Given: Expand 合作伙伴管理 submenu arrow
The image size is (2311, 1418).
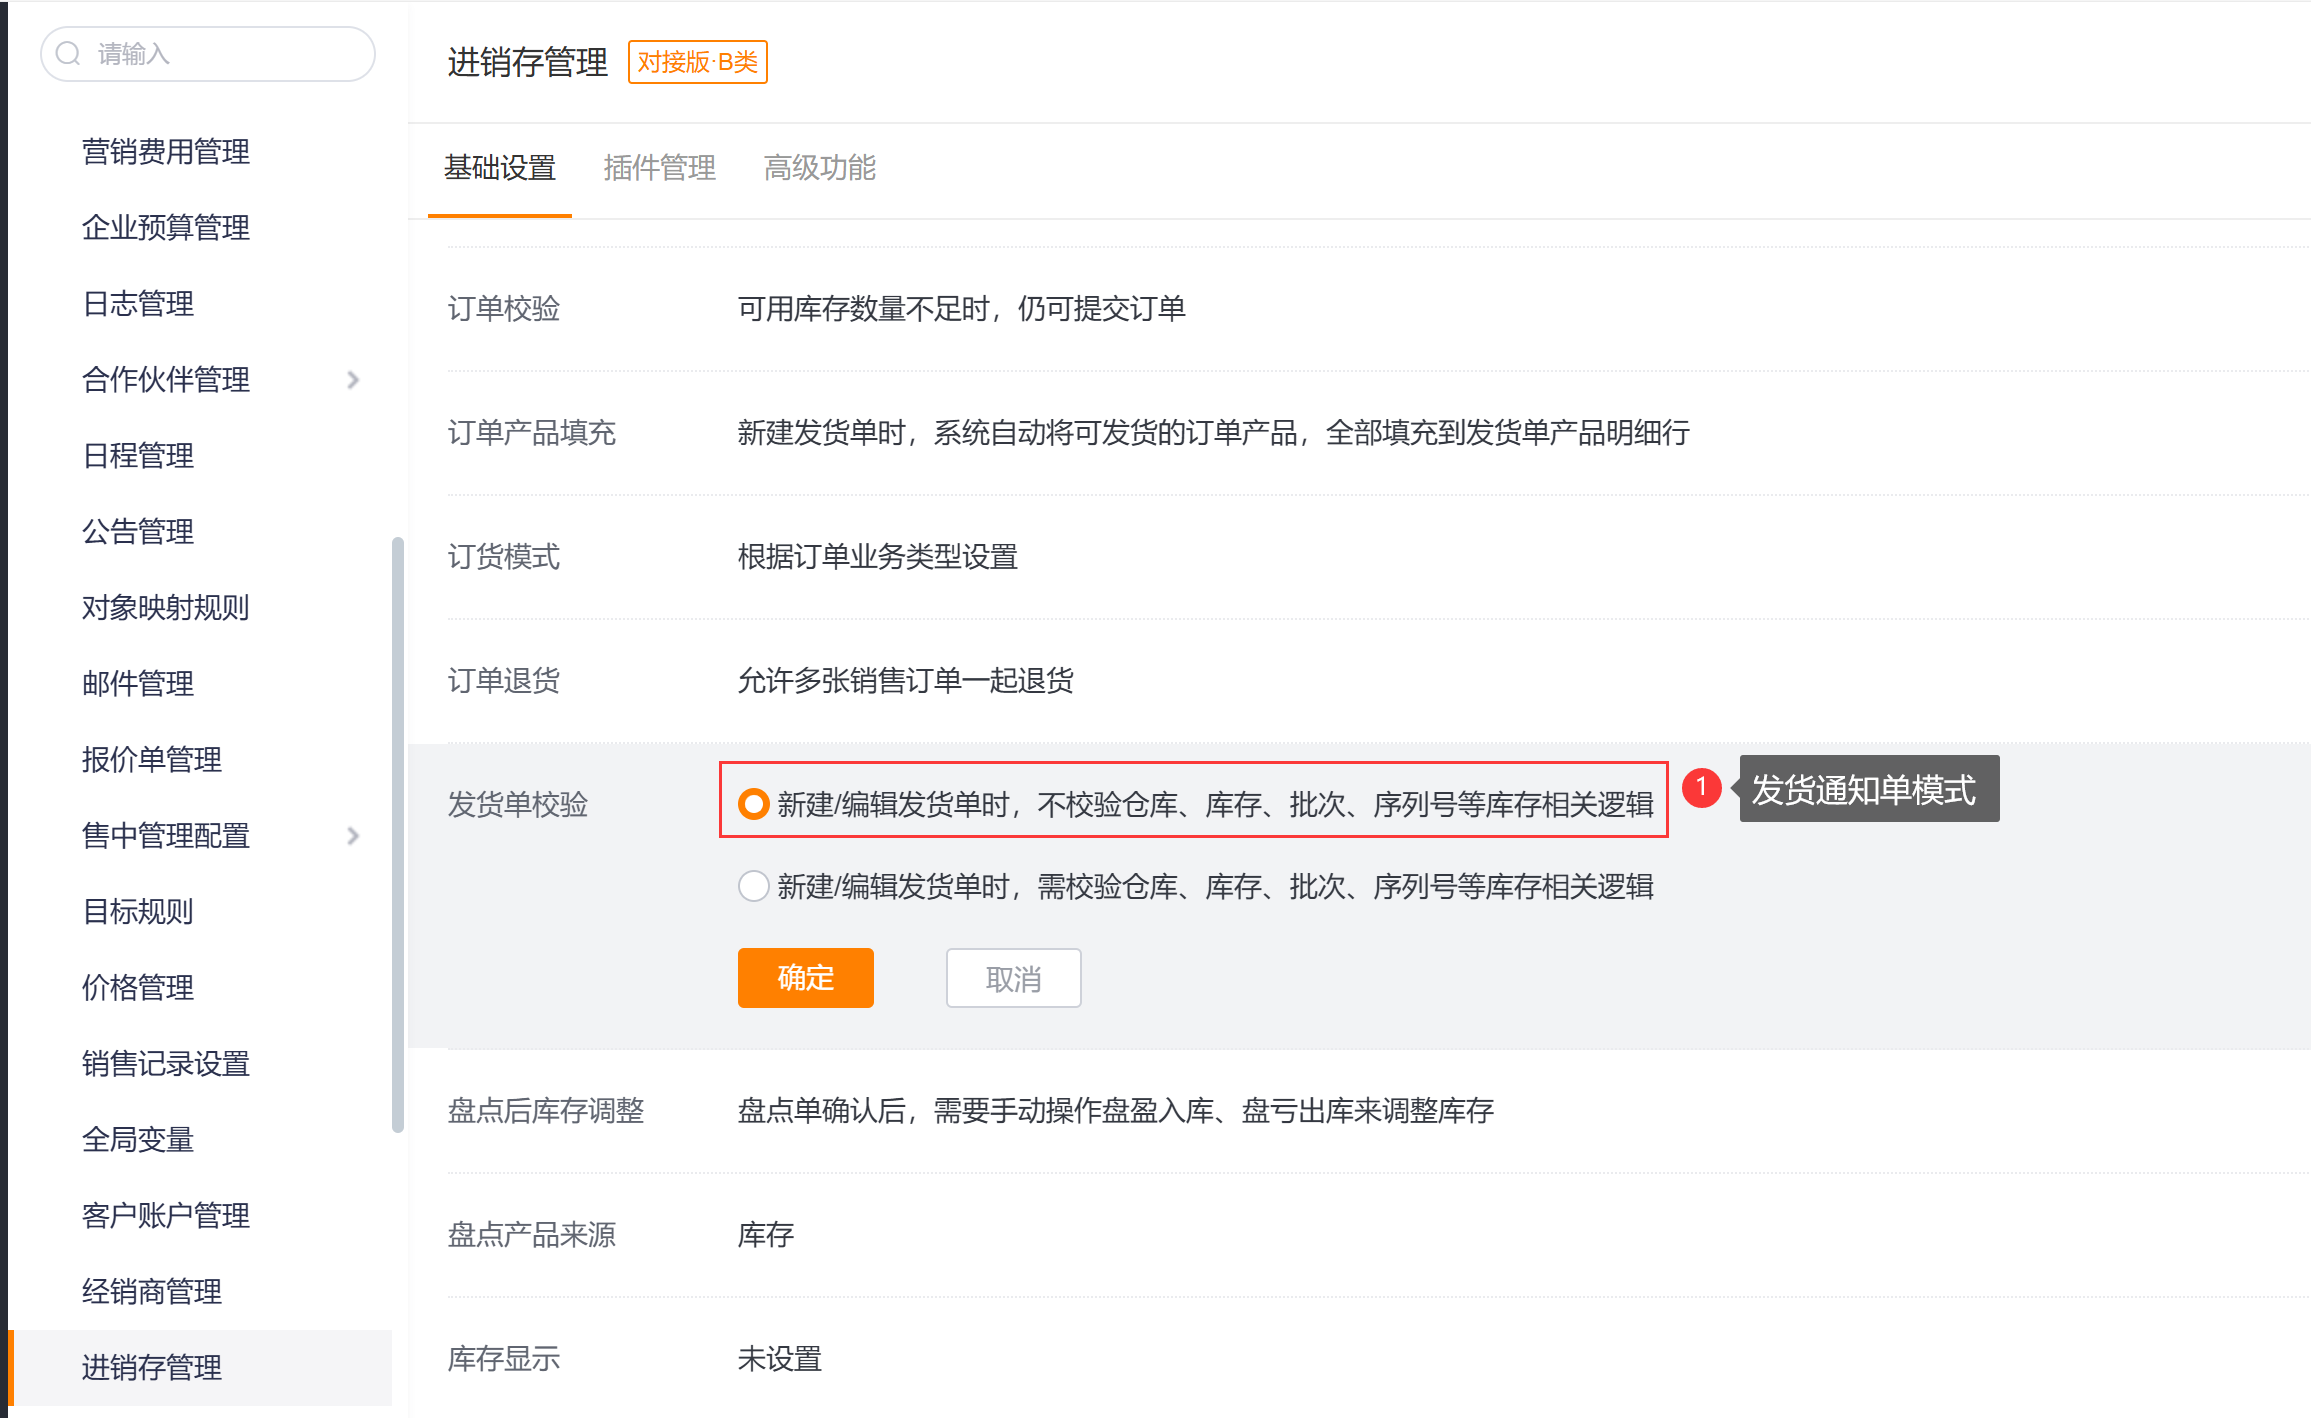Looking at the screenshot, I should (353, 380).
